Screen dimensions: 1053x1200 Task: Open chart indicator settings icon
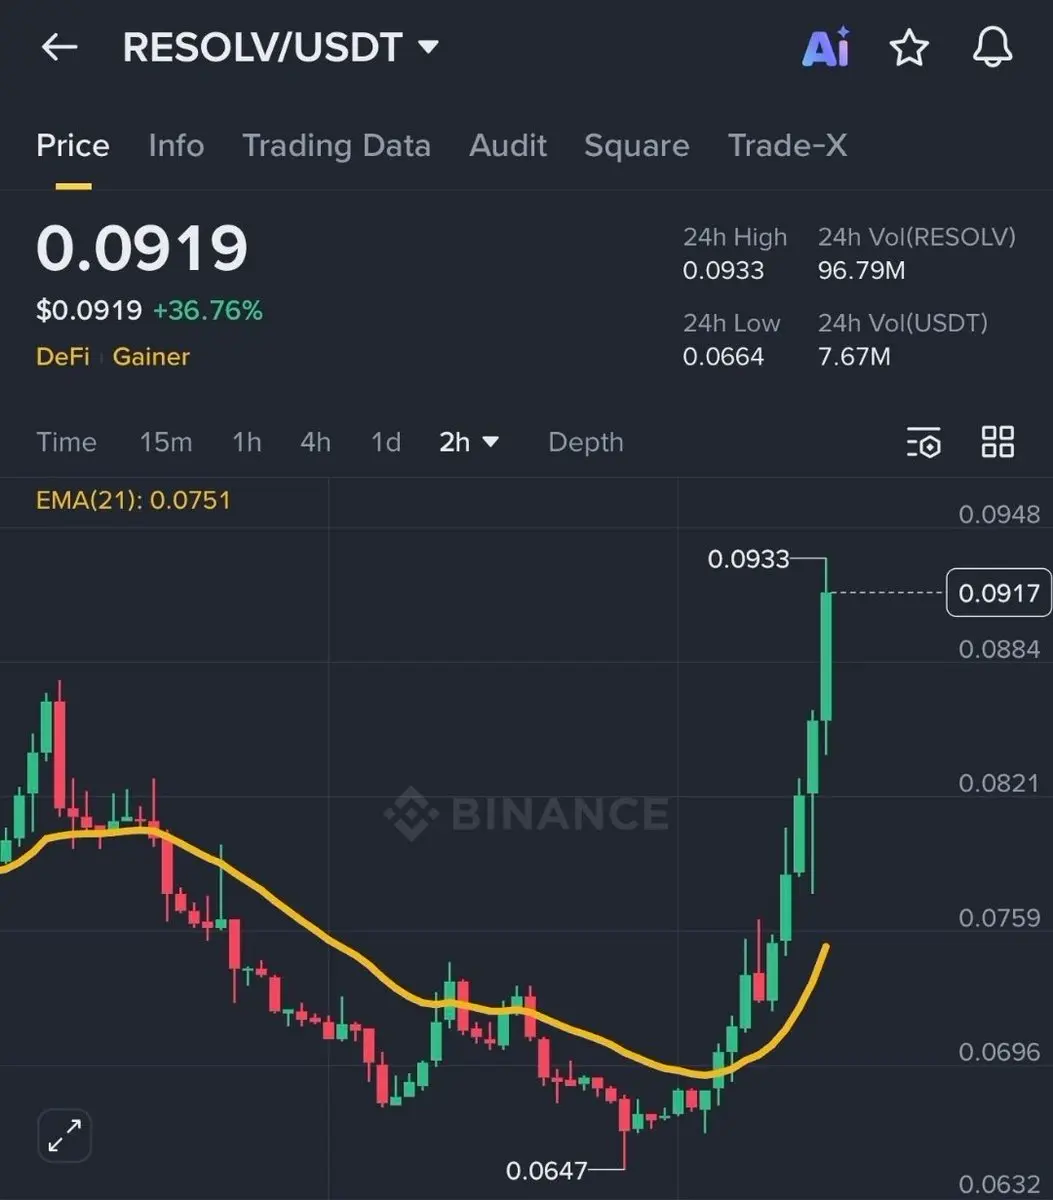pos(924,442)
